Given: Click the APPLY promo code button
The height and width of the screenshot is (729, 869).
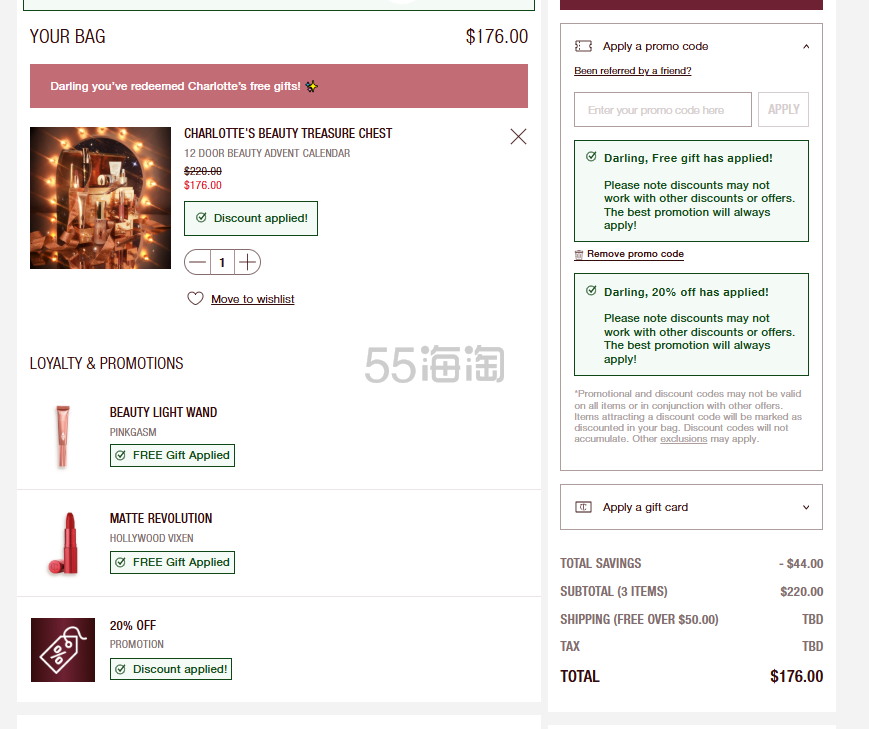Looking at the screenshot, I should click(x=783, y=110).
